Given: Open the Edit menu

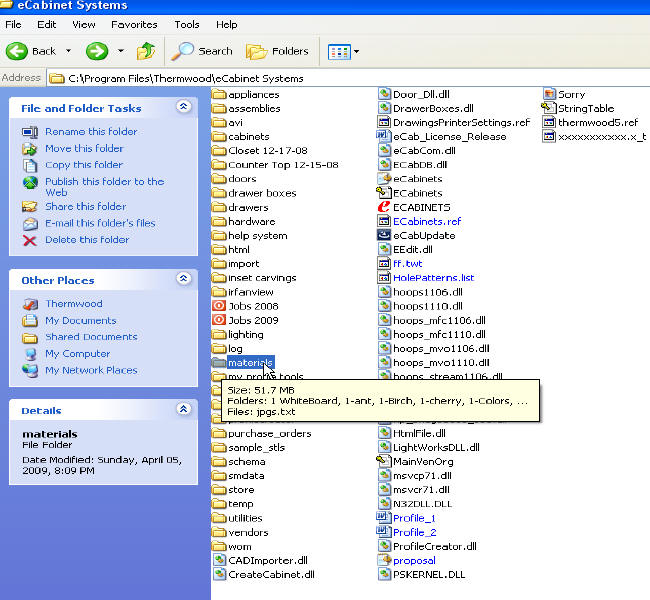Looking at the screenshot, I should tap(46, 24).
